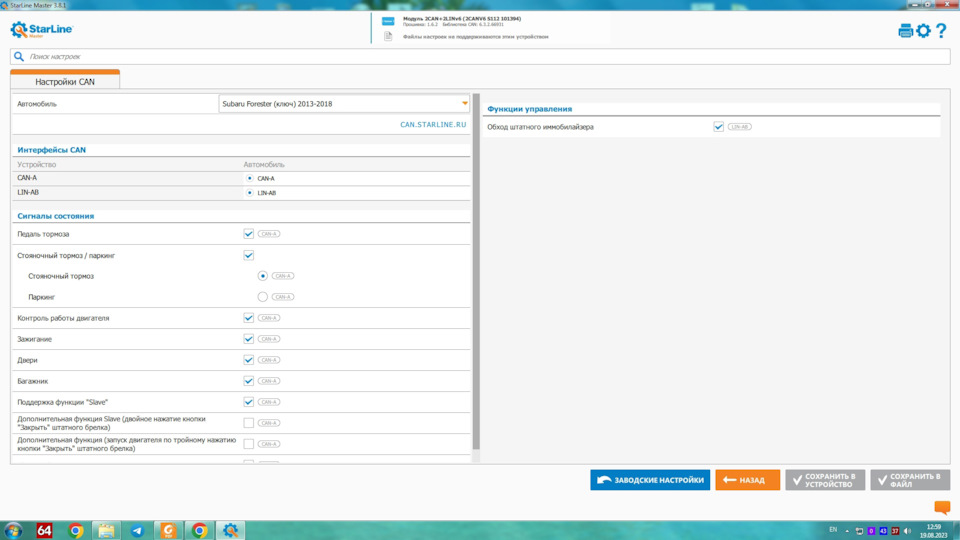This screenshot has width=960, height=540.
Task: Click the CAN settings list vertical scrollbar
Action: point(476,272)
